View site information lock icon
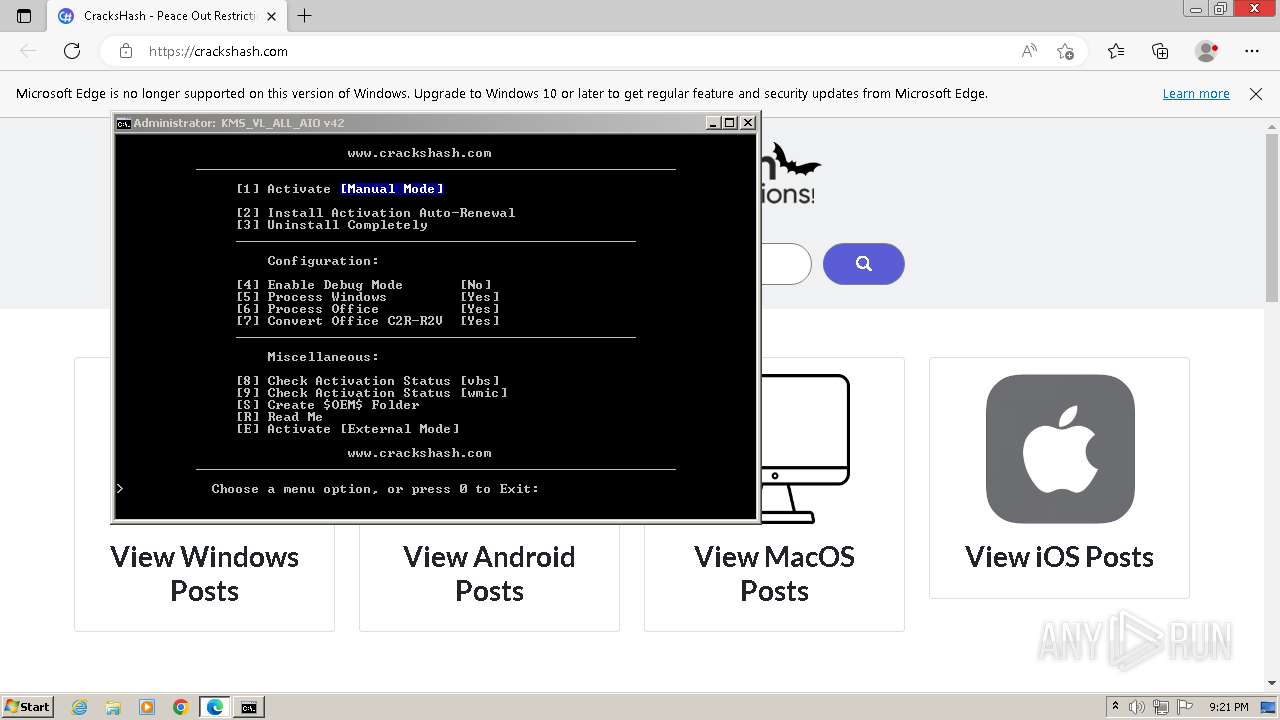The width and height of the screenshot is (1280, 720). click(x=126, y=51)
